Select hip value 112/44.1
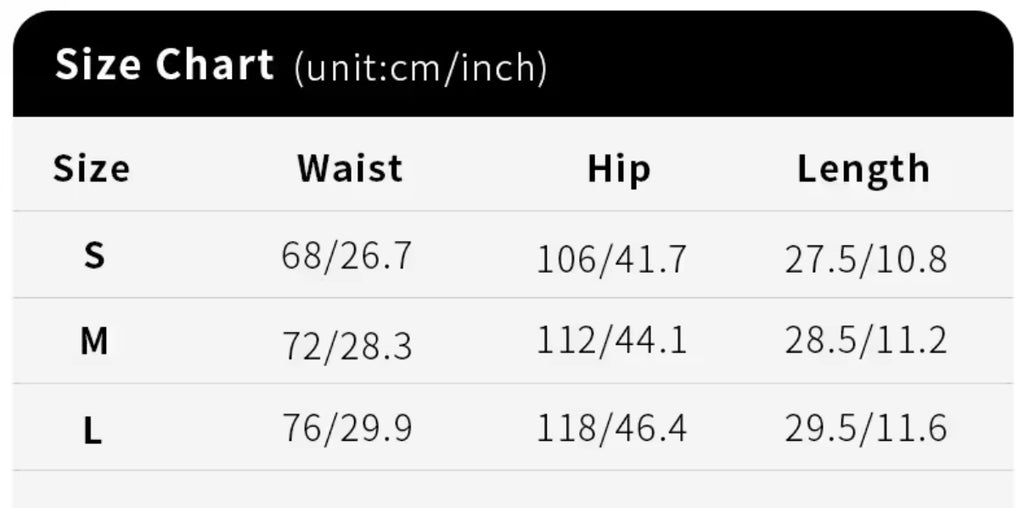This screenshot has width=1024, height=508. click(612, 343)
